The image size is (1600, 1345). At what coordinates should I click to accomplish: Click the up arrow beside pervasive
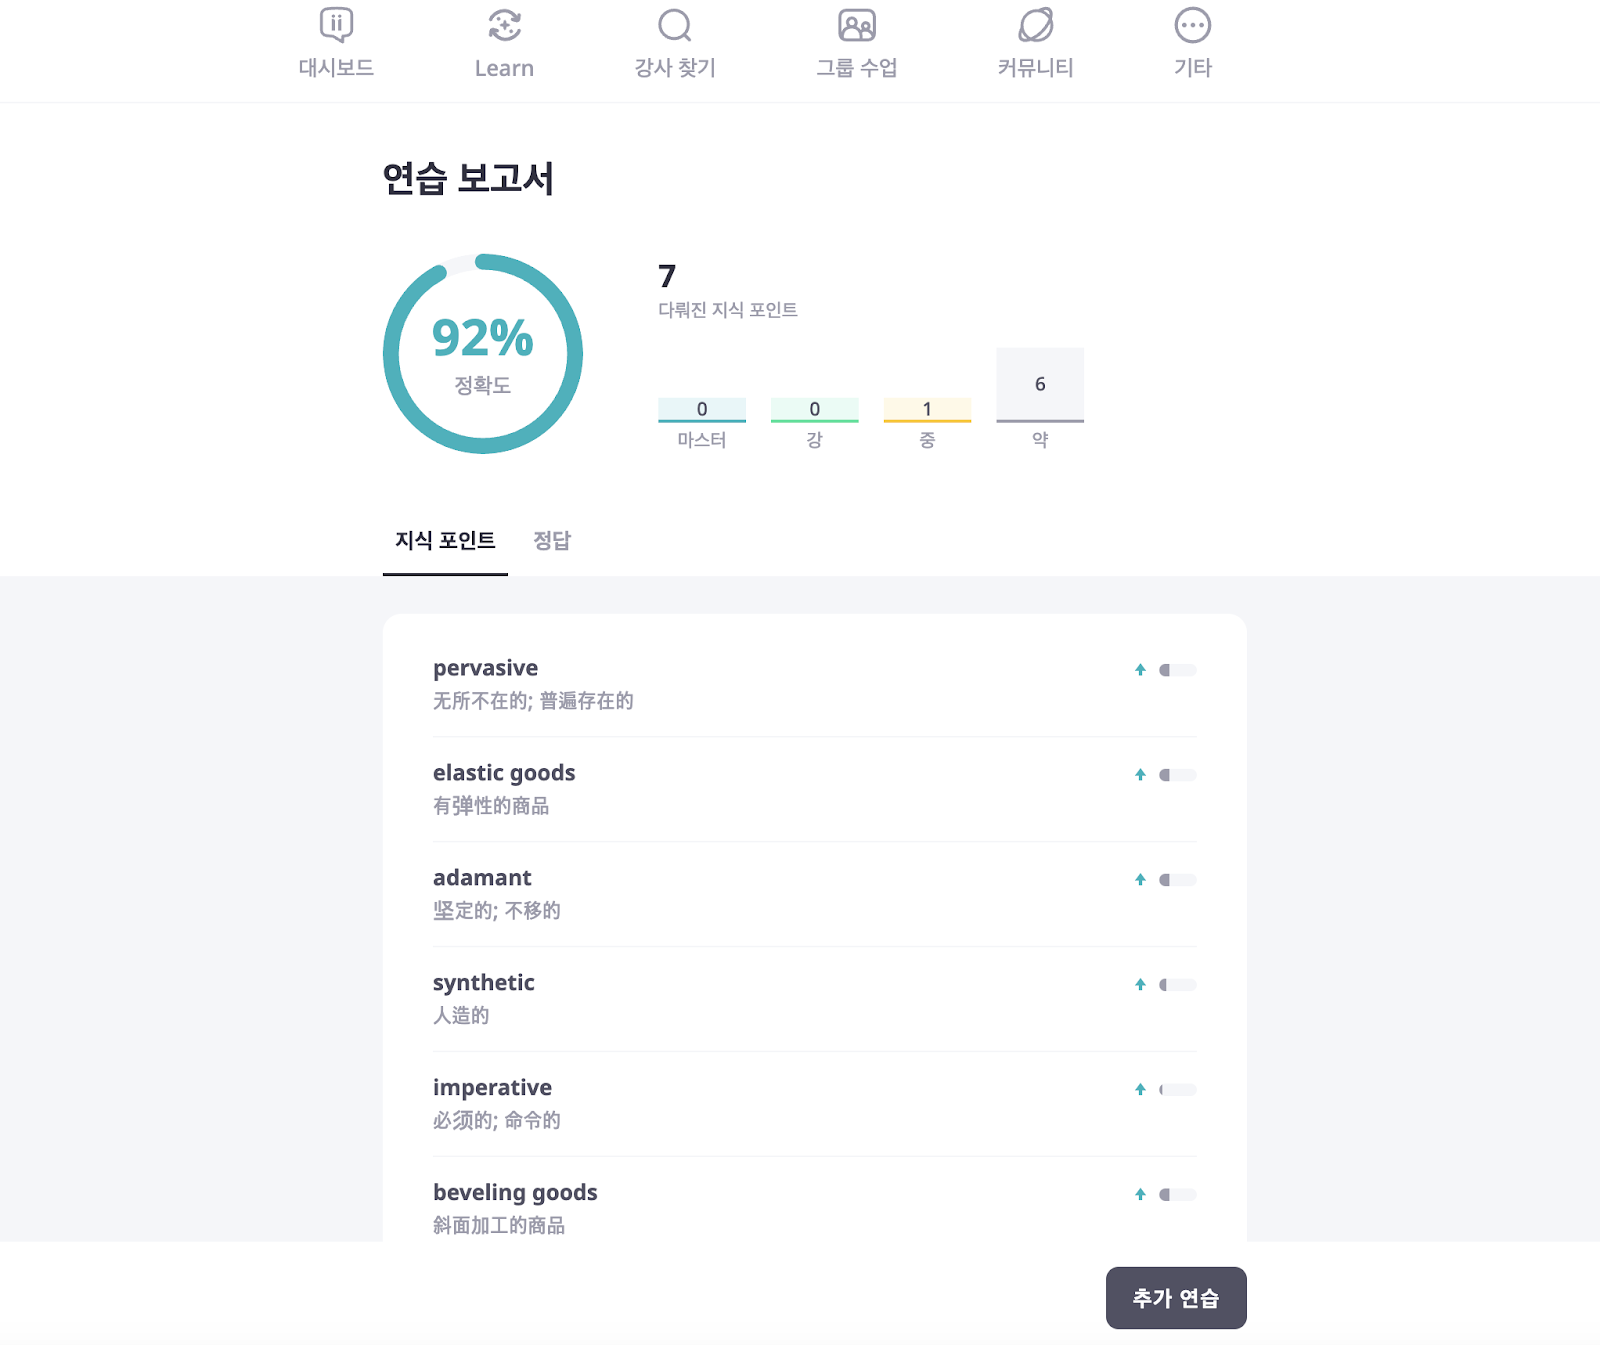coord(1140,670)
